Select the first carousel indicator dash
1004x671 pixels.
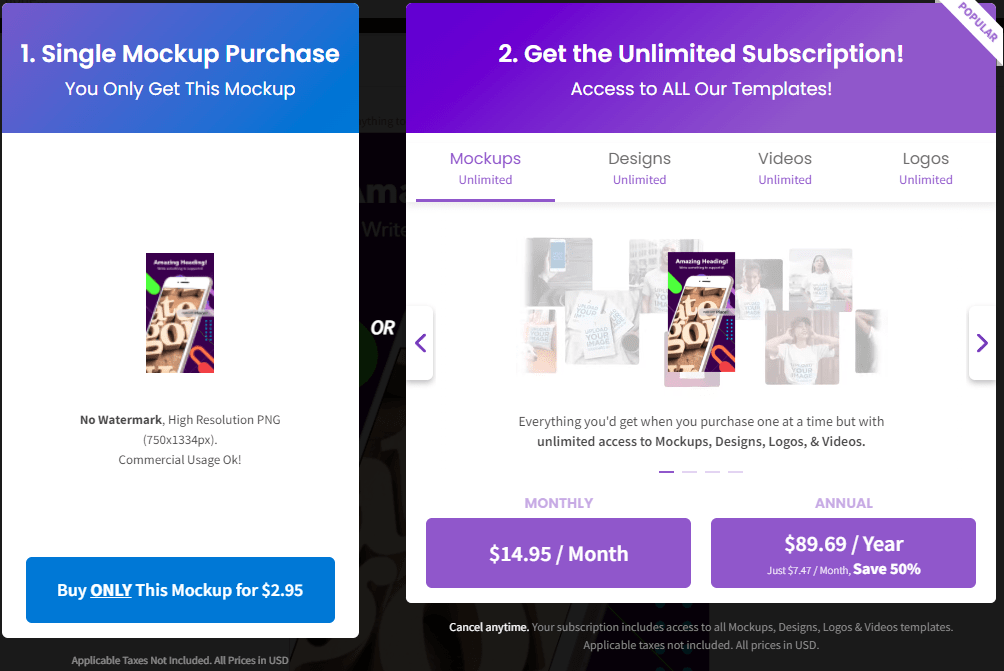coord(666,471)
